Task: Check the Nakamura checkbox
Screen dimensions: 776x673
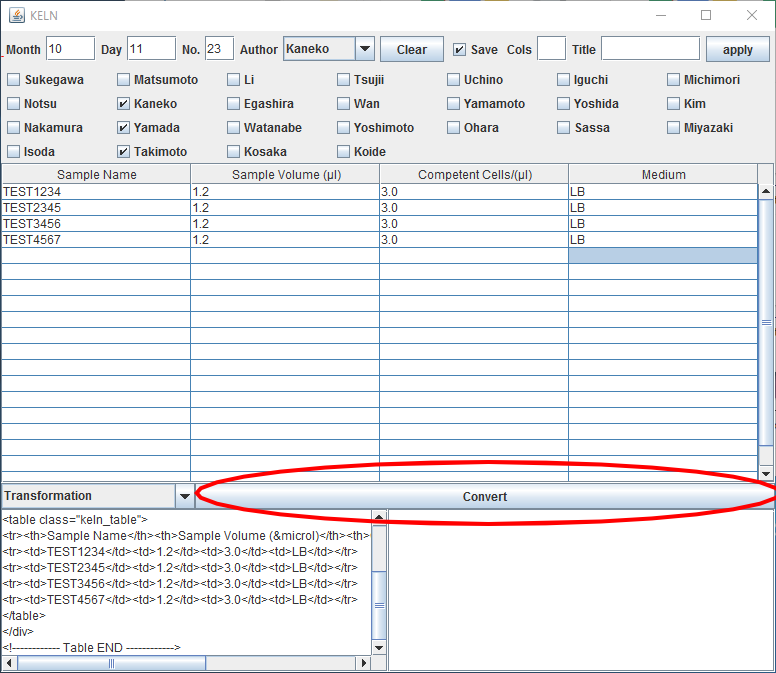Action: (14, 128)
